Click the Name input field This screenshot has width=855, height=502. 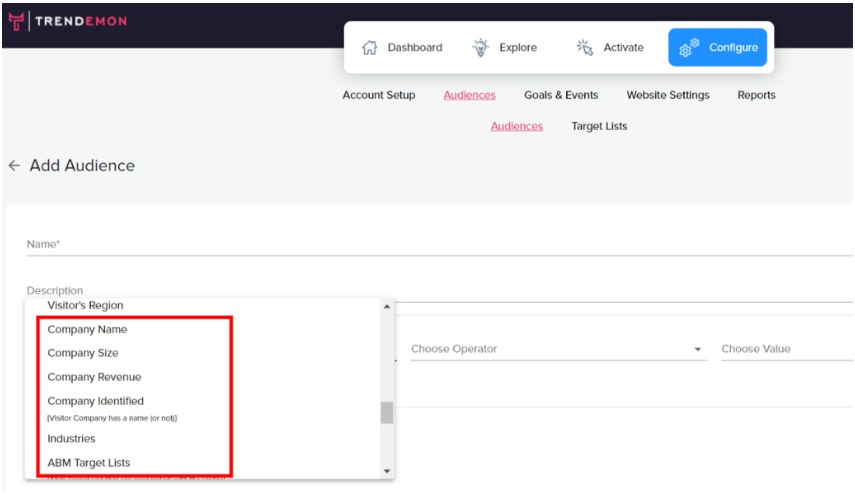pyautogui.click(x=439, y=245)
